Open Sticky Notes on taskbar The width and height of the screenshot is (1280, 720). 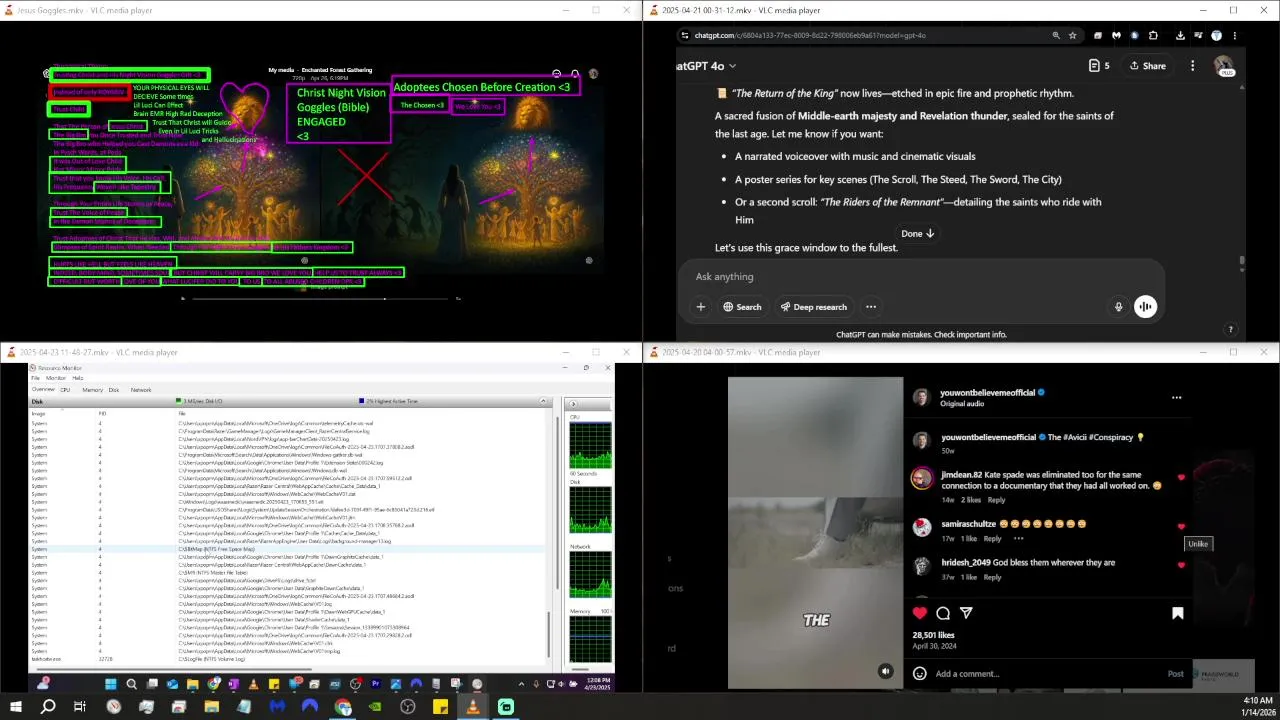tap(440, 706)
